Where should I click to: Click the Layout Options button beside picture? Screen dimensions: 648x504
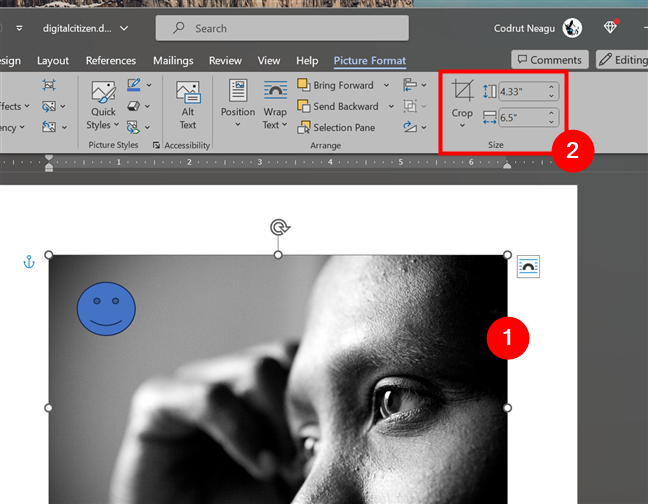[528, 266]
